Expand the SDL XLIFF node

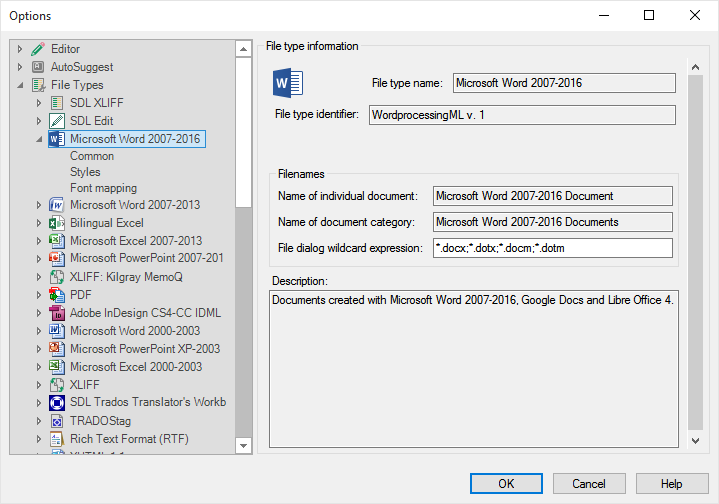click(39, 103)
